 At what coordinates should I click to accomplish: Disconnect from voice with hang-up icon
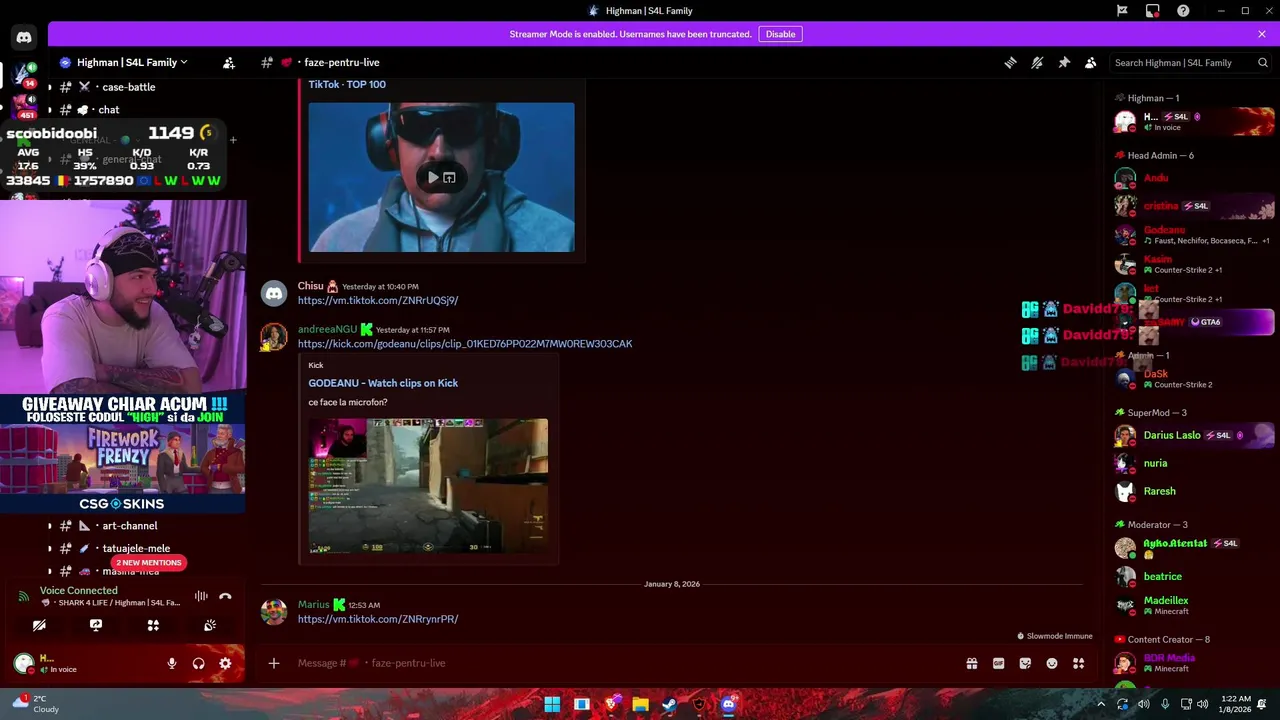pos(226,596)
